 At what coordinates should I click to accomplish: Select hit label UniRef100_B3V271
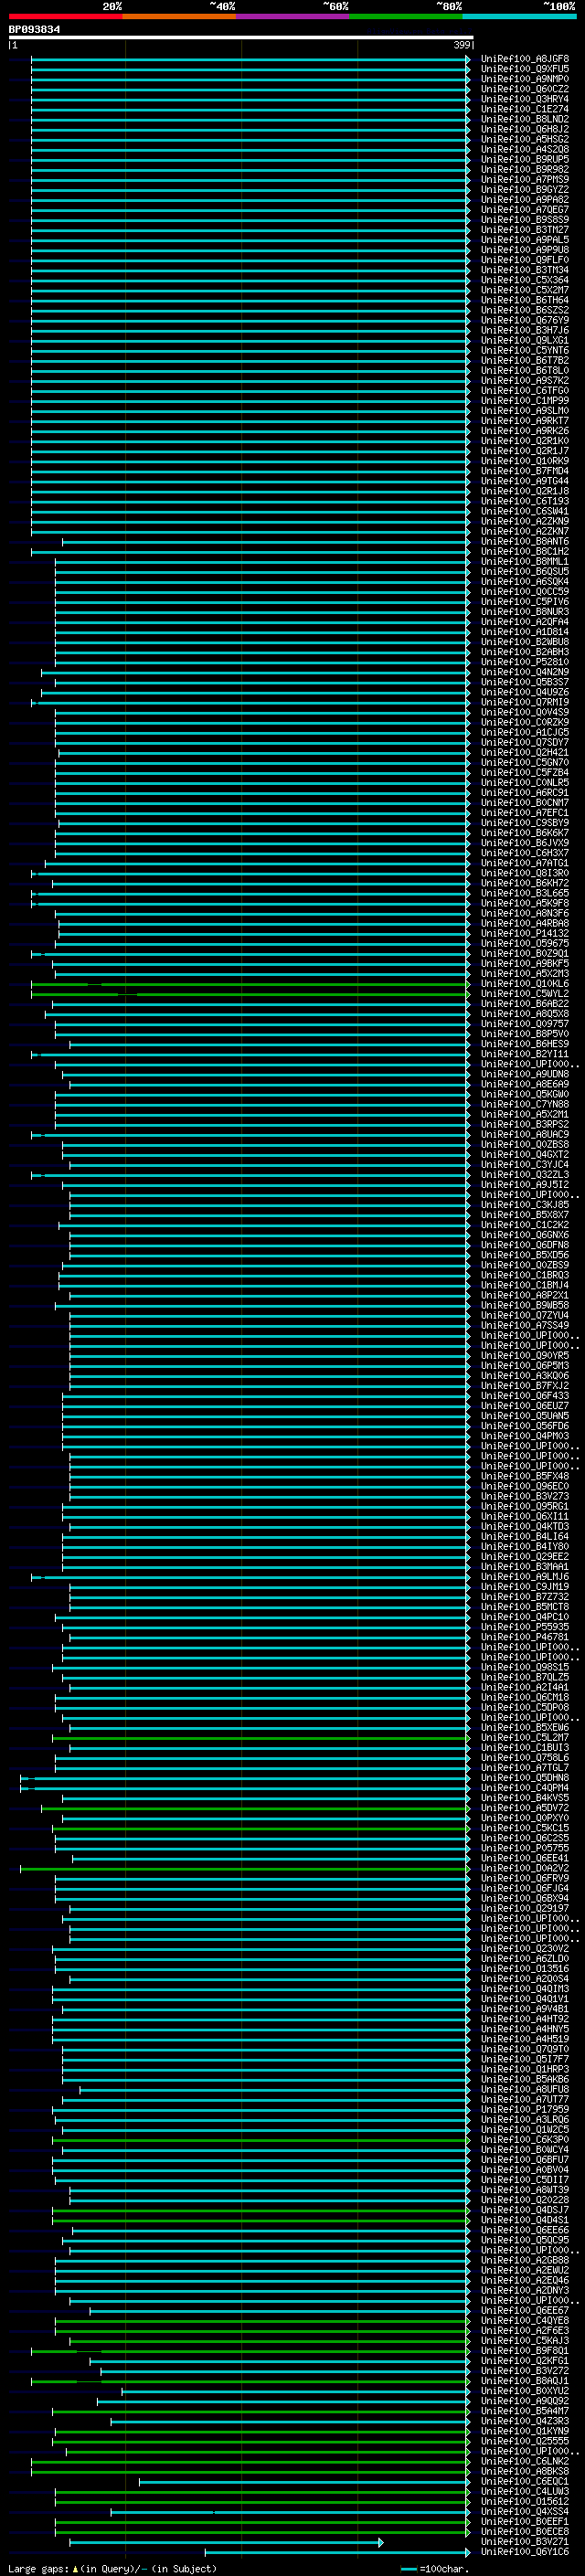[525, 2542]
